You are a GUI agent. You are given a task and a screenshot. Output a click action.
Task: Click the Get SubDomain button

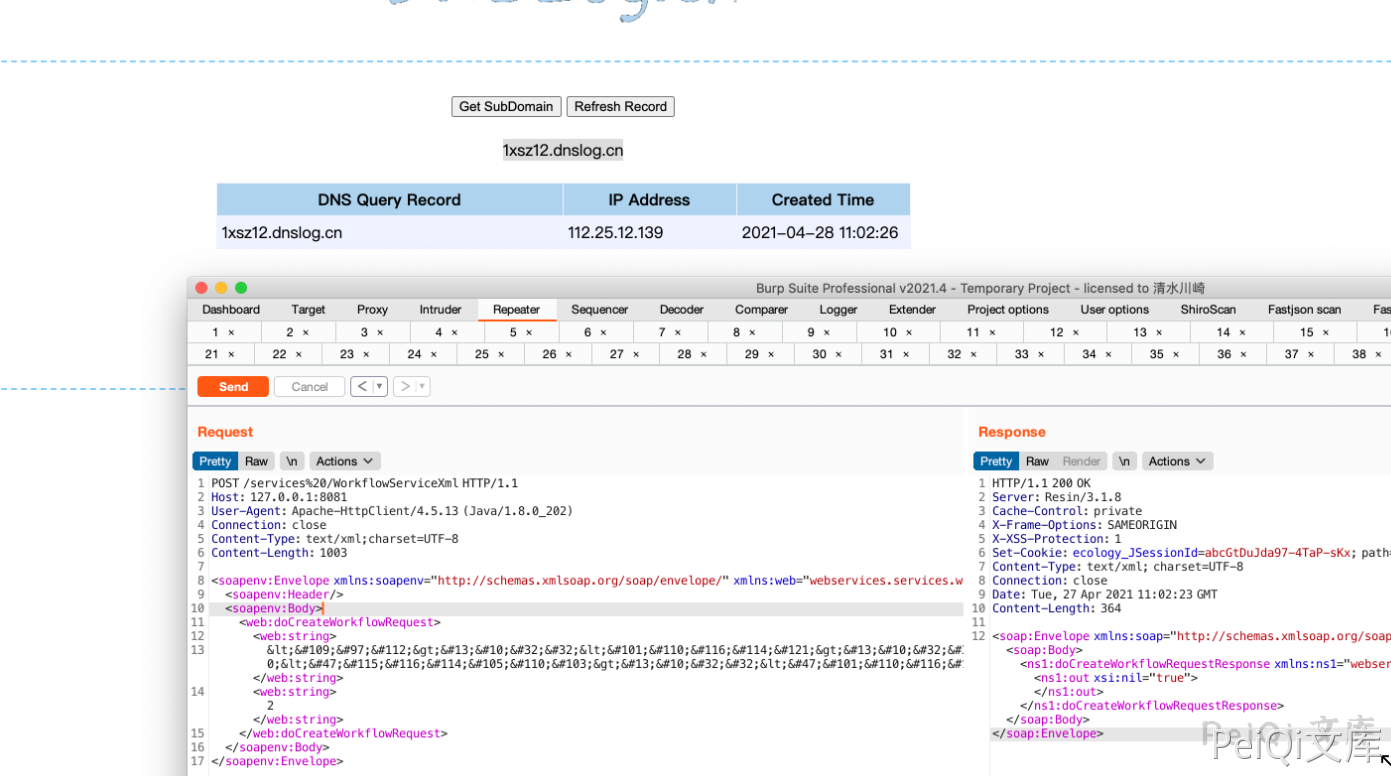[506, 107]
